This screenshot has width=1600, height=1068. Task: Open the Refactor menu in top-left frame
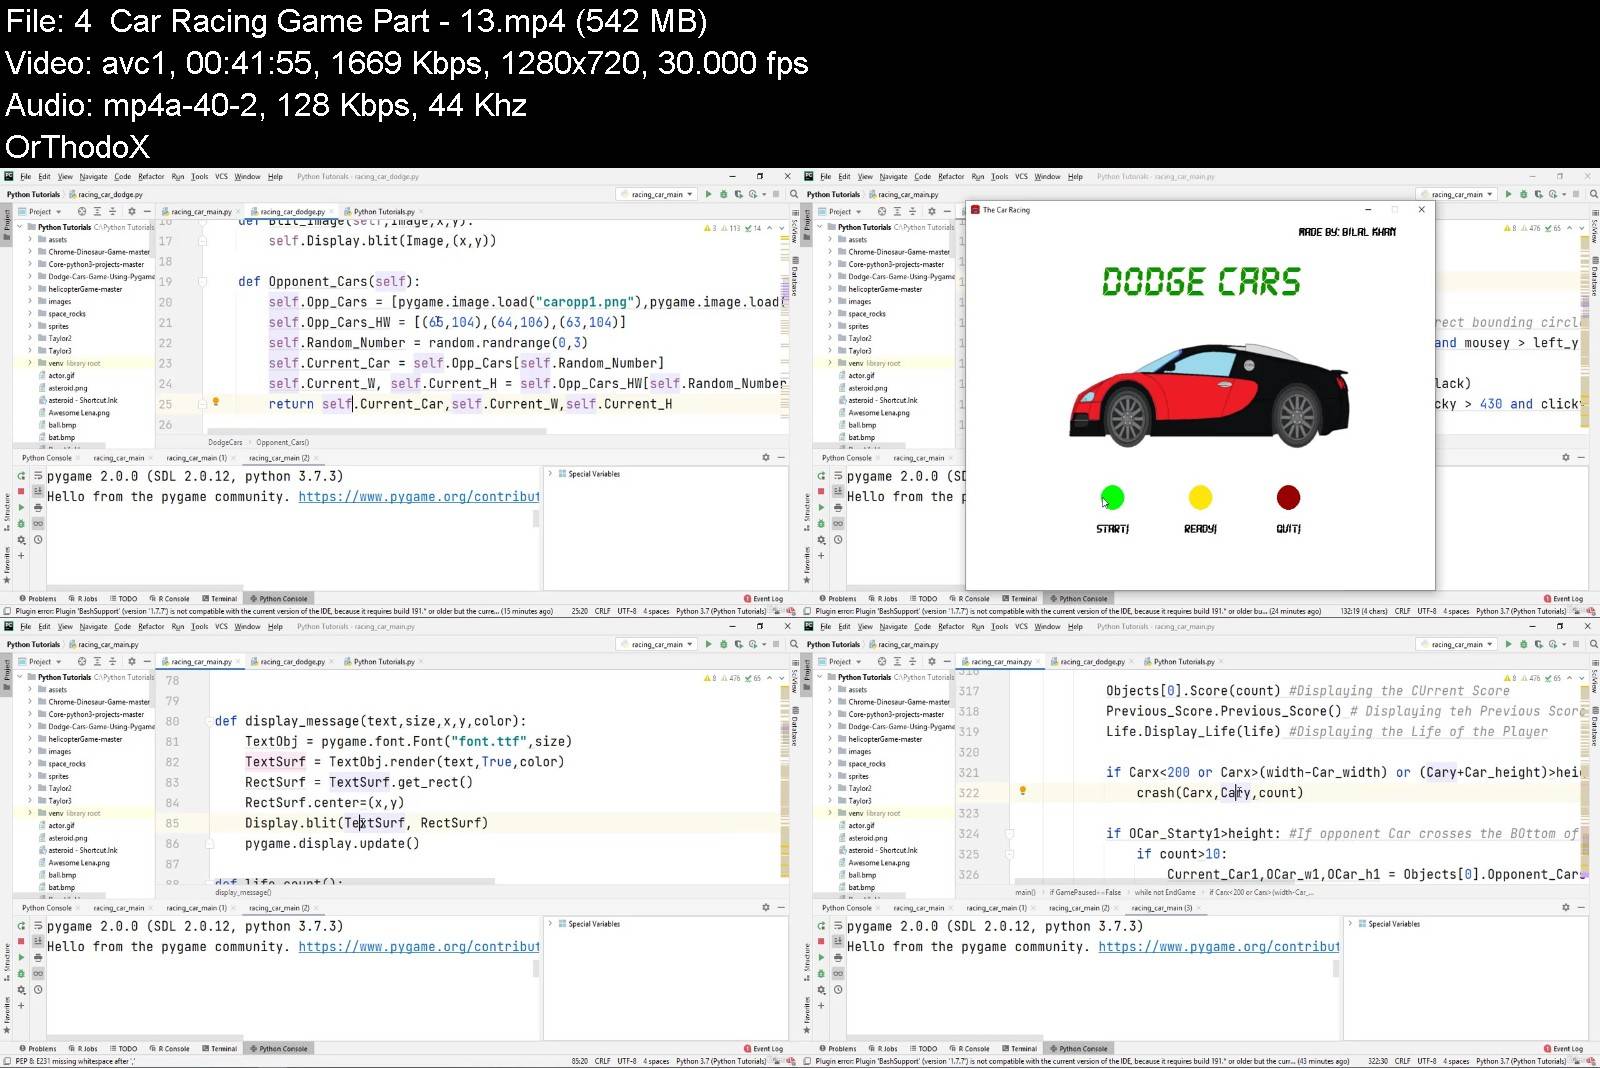coord(151,176)
